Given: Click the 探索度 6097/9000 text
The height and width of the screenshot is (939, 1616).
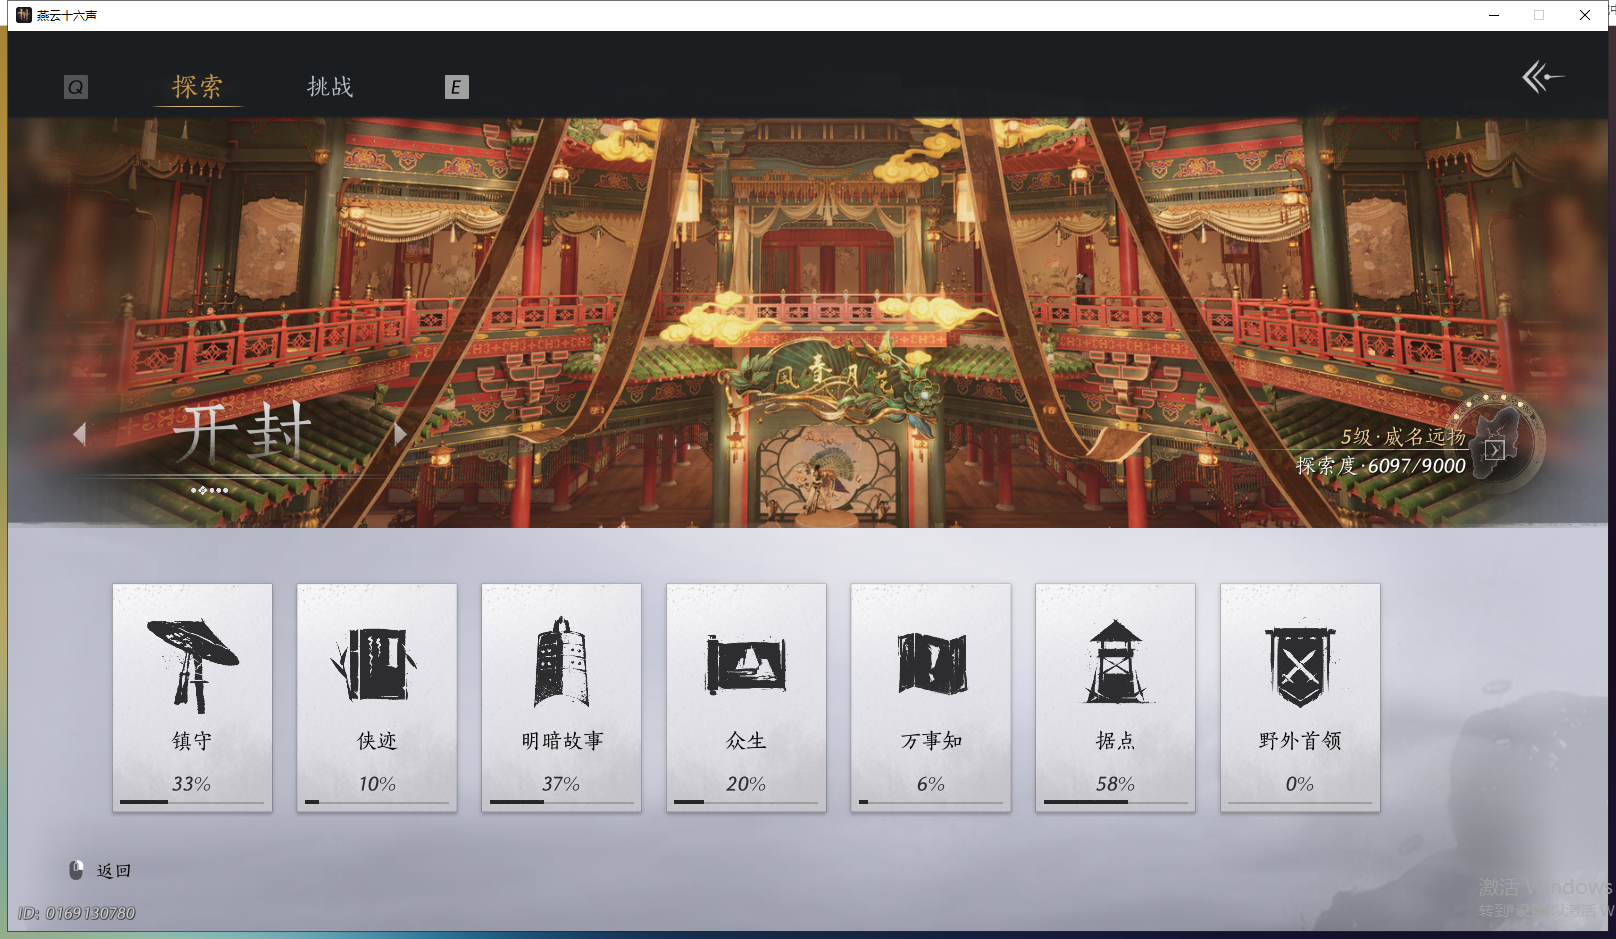Looking at the screenshot, I should point(1380,466).
